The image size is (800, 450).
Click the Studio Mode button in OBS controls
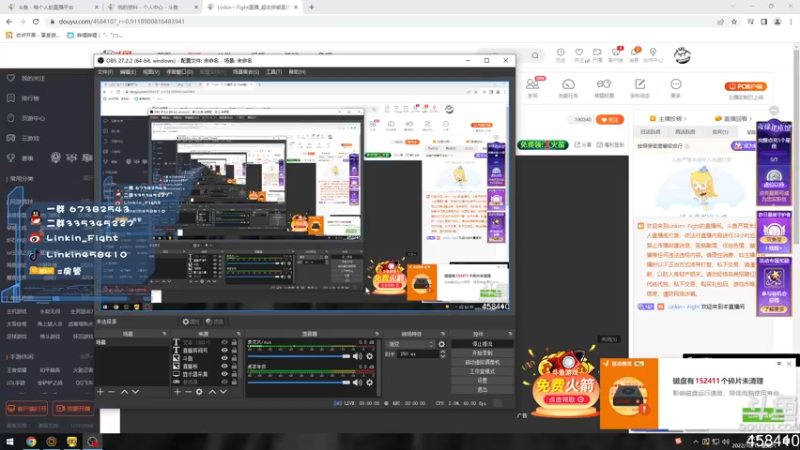482,371
